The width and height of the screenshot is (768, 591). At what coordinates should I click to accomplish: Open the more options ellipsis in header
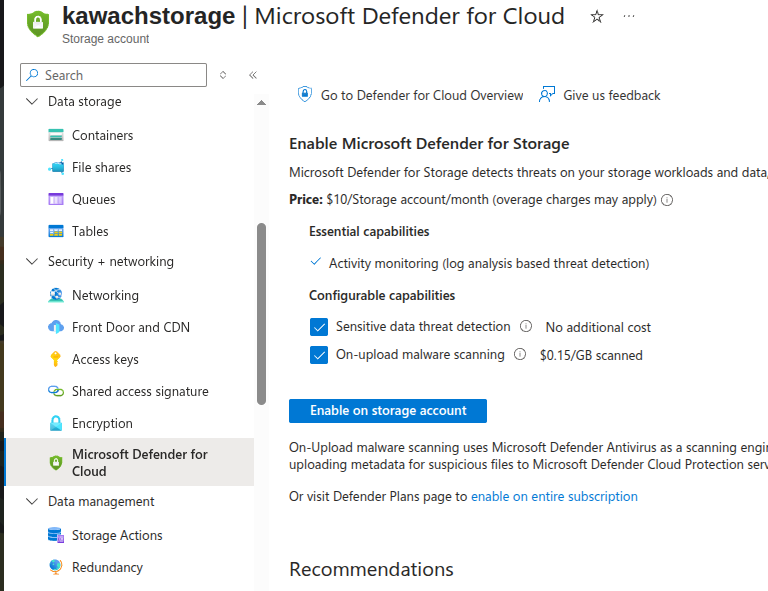(x=629, y=16)
